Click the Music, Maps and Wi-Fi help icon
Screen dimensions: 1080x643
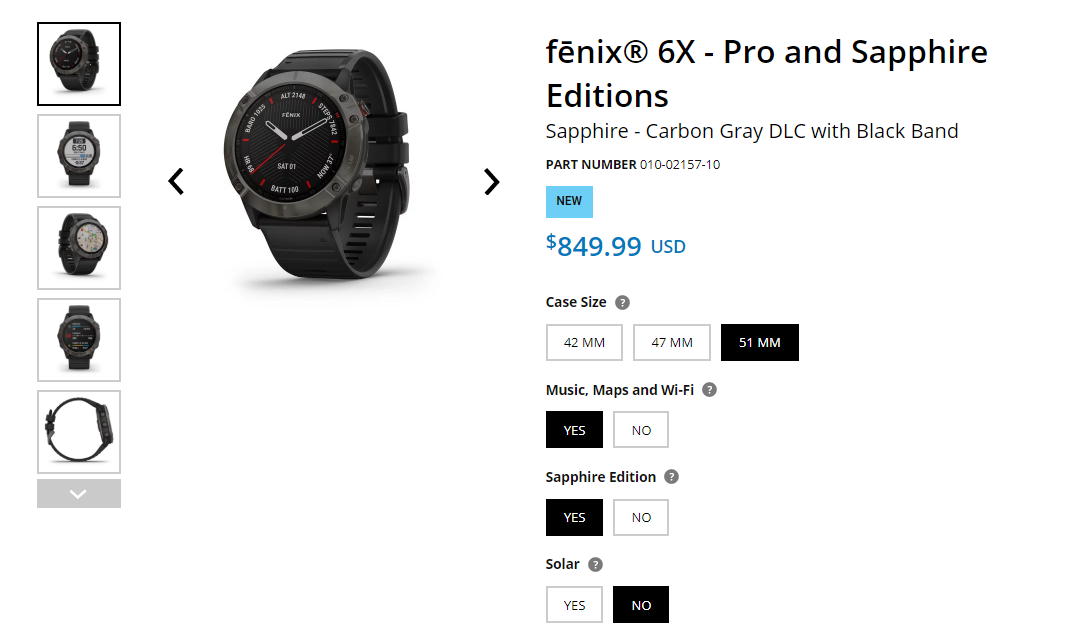pos(709,390)
